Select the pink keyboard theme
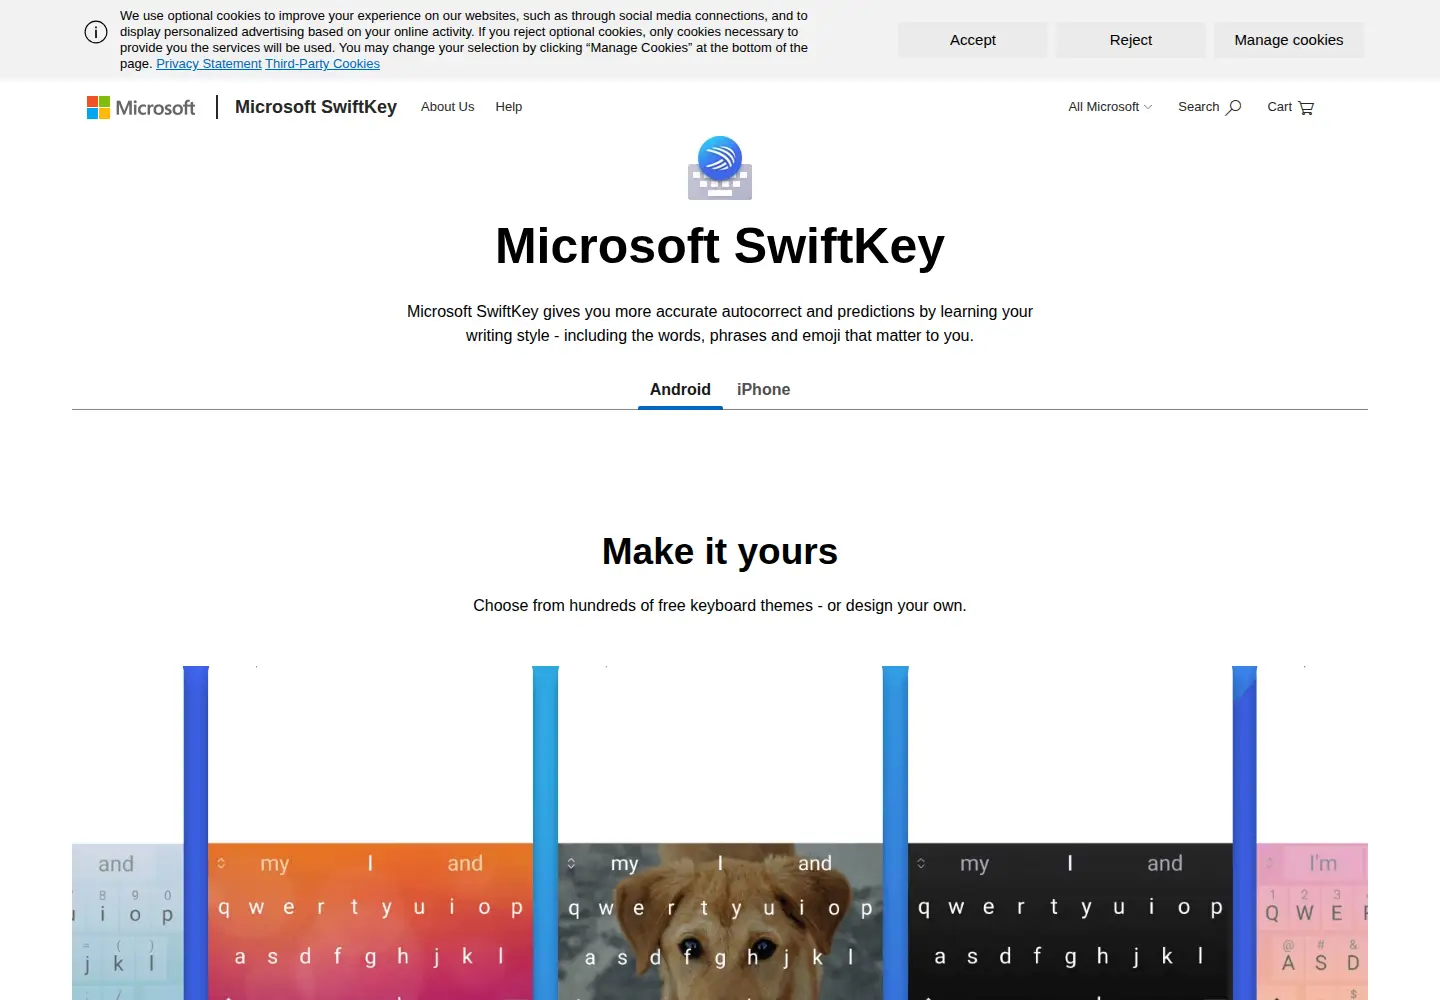Viewport: 1440px width, 1000px height. point(1312,921)
